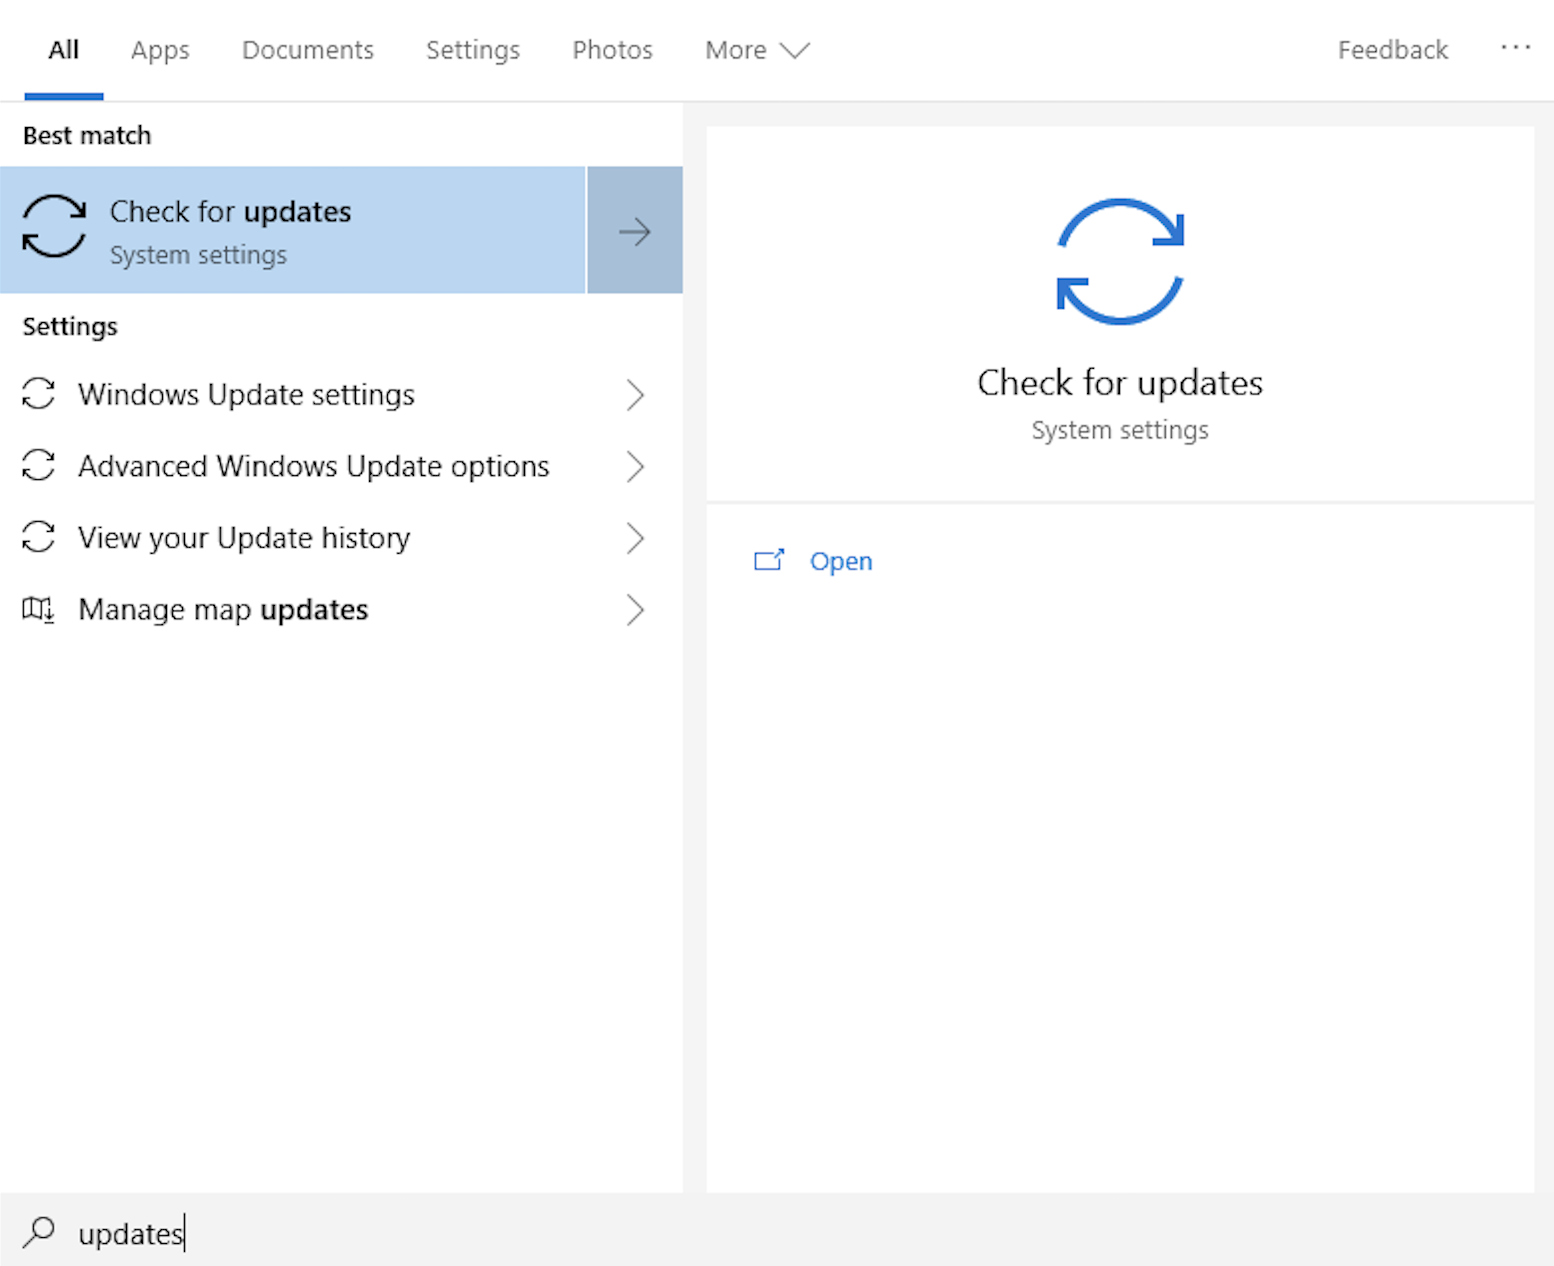The height and width of the screenshot is (1266, 1554).
Task: Switch to the Settings tab
Action: click(473, 50)
